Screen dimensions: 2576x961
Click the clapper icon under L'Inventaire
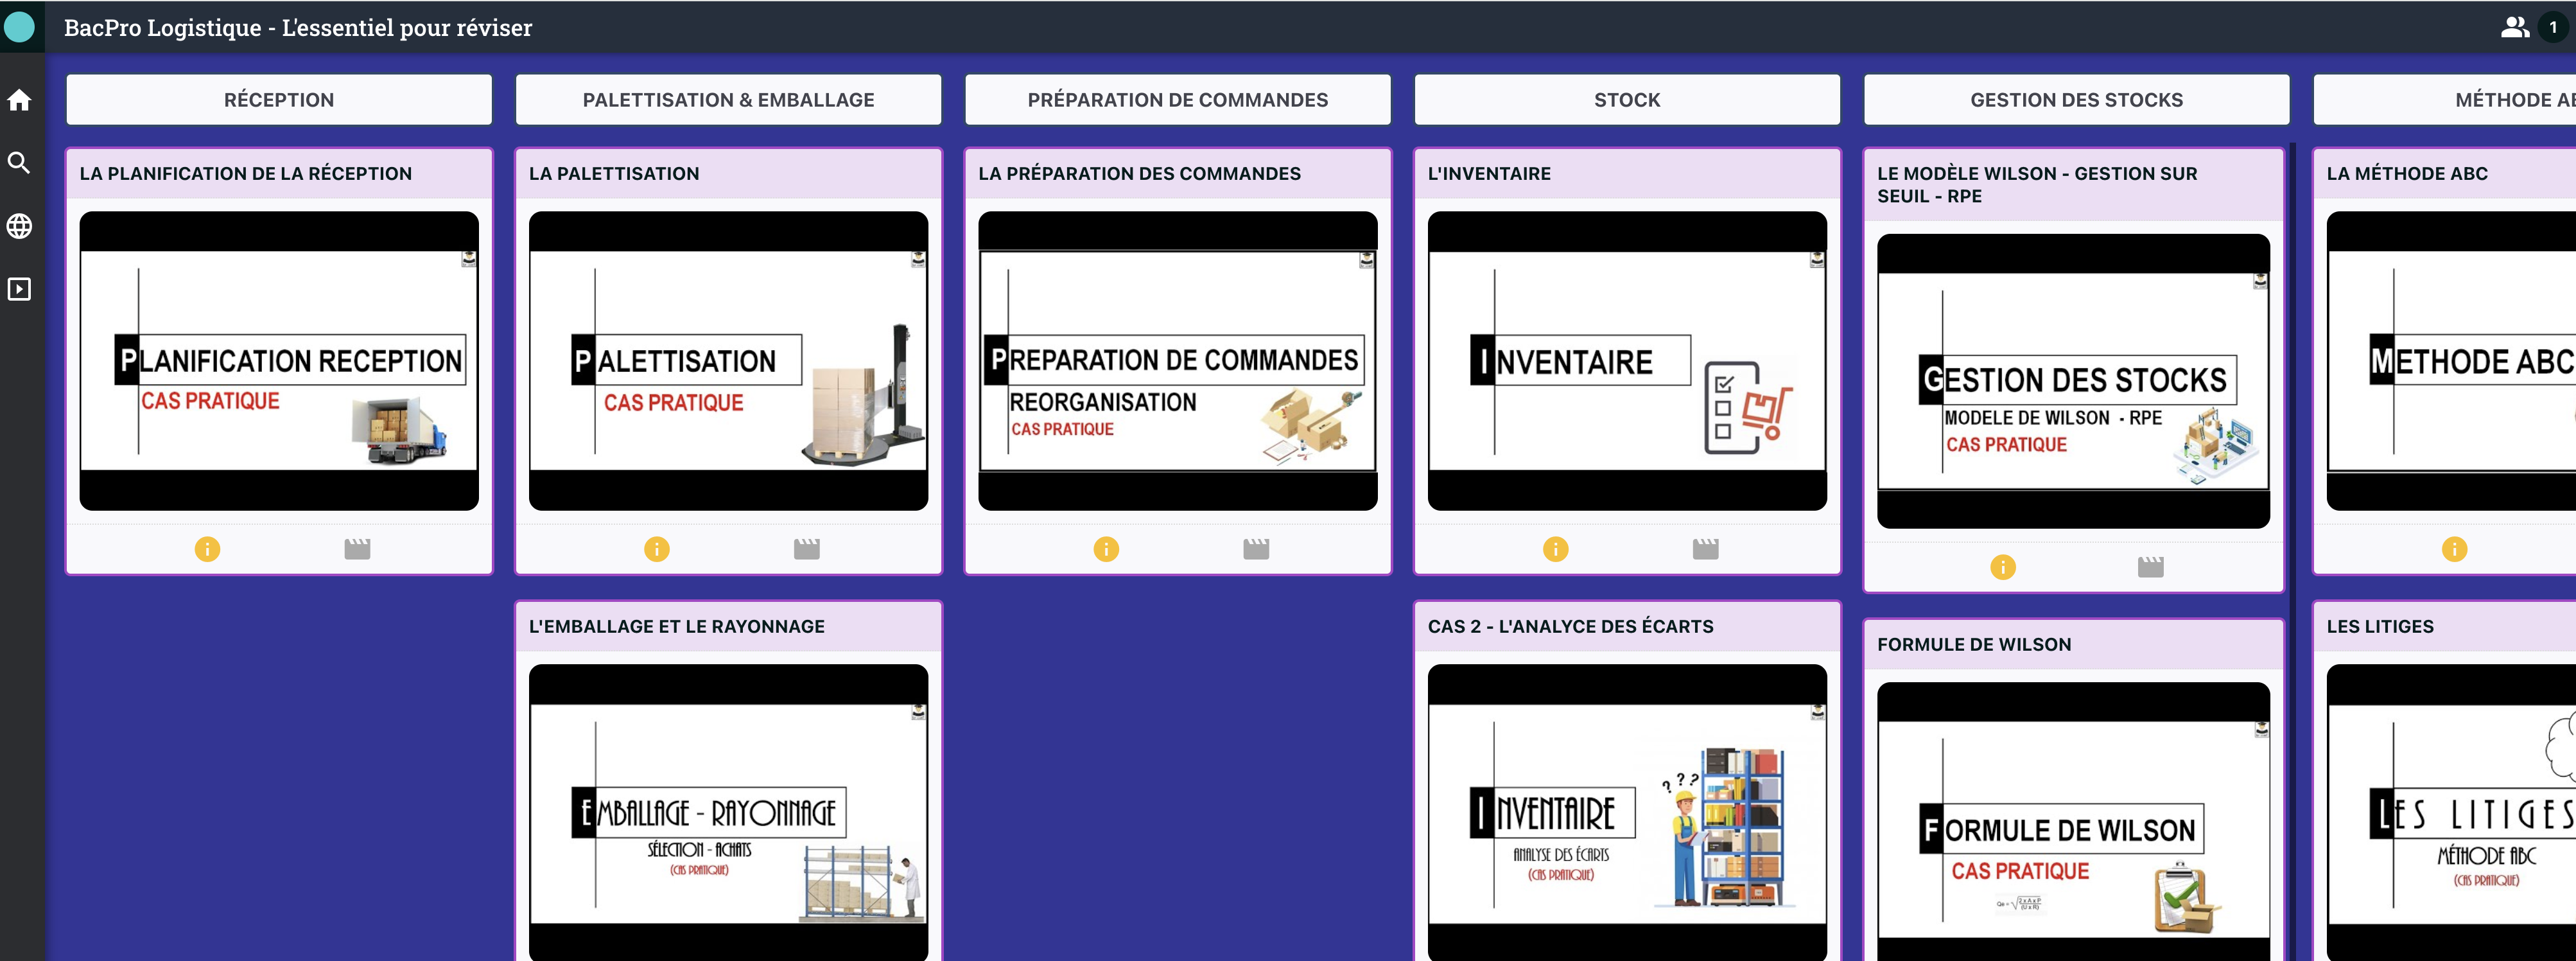pyautogui.click(x=1705, y=549)
